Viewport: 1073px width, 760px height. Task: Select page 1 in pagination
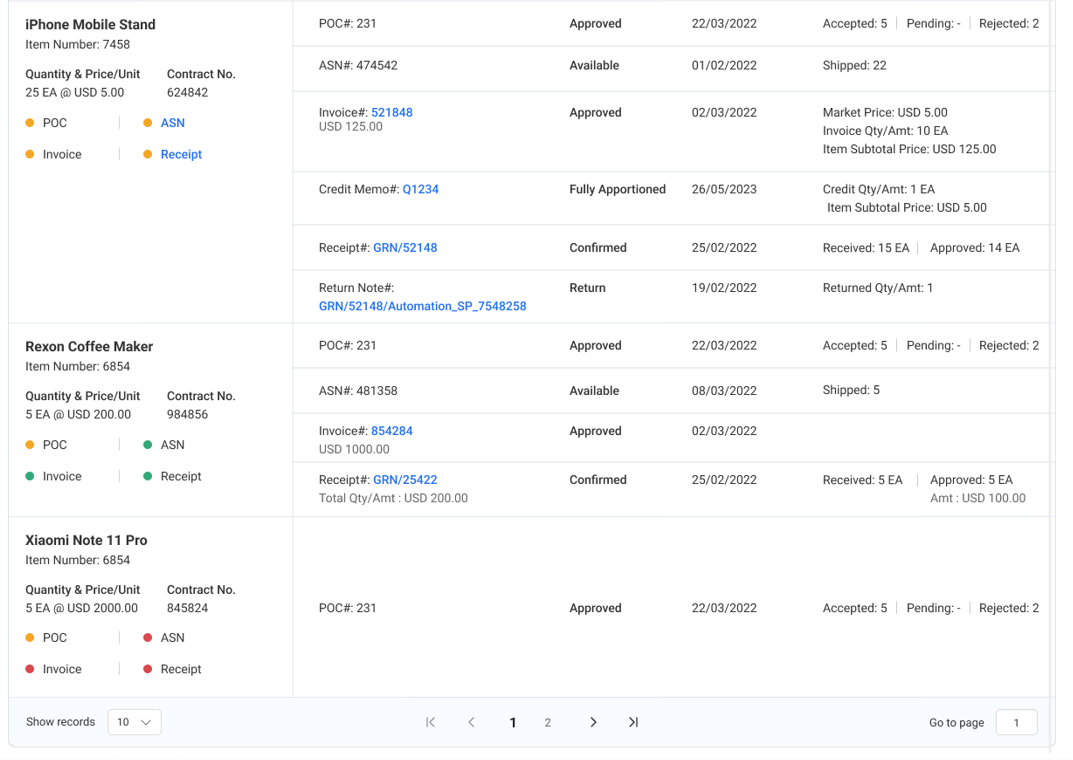coord(513,722)
